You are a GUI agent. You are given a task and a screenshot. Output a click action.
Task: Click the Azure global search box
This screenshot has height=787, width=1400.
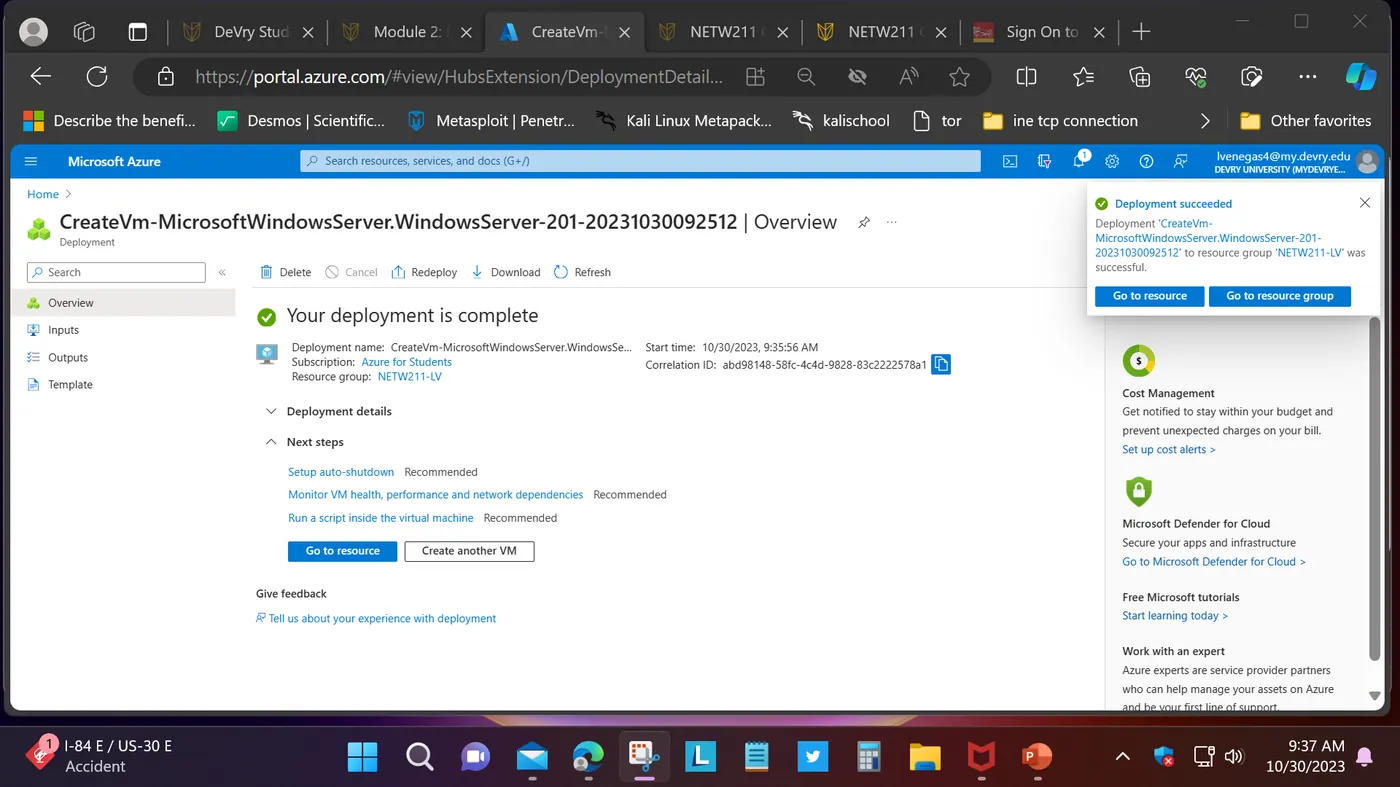[x=640, y=161]
